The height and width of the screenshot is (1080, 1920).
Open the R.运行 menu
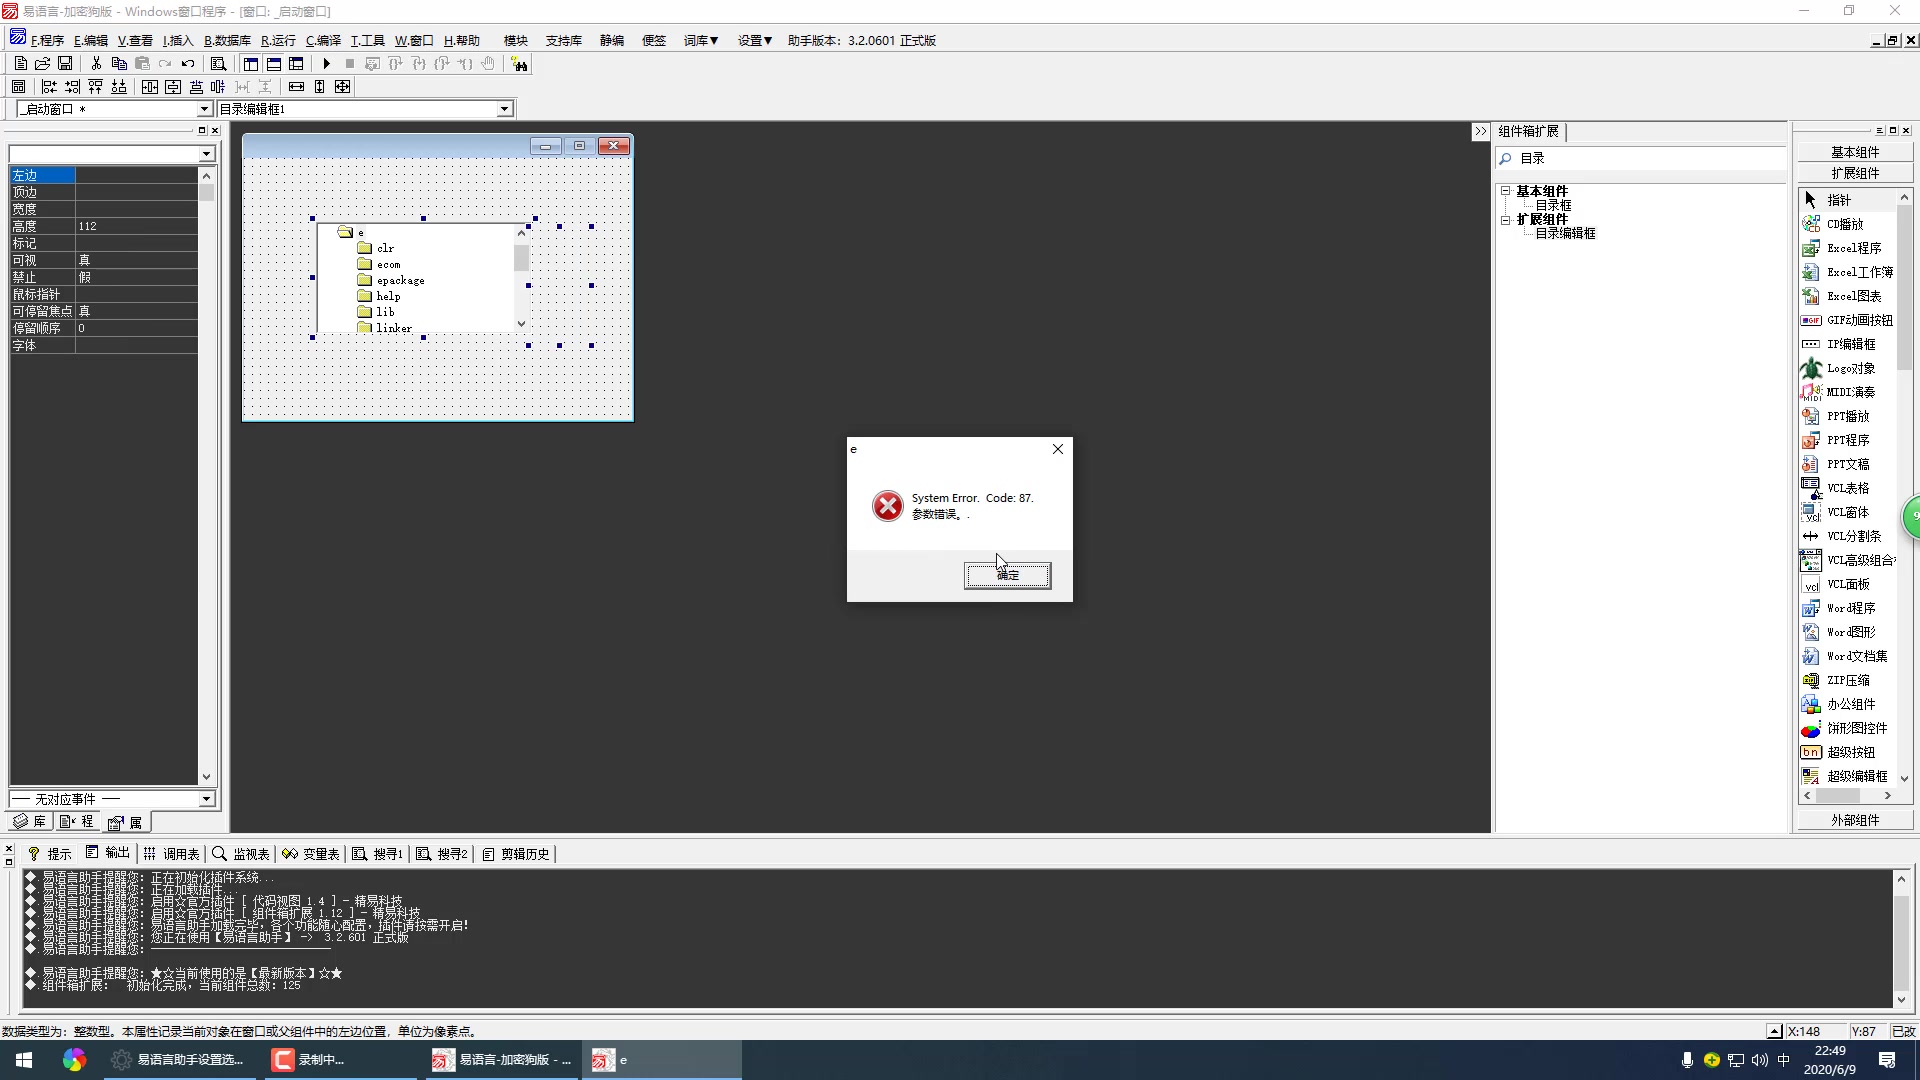point(278,41)
